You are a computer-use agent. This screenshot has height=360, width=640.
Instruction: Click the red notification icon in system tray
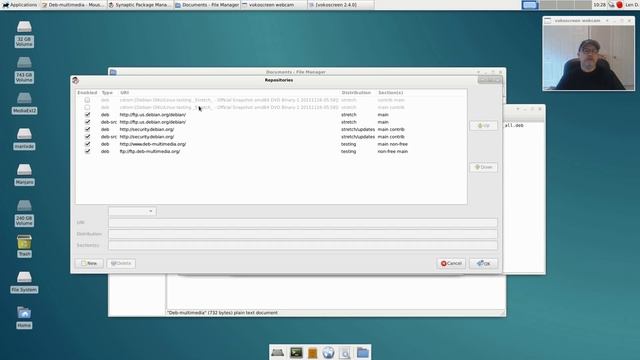[620, 5]
